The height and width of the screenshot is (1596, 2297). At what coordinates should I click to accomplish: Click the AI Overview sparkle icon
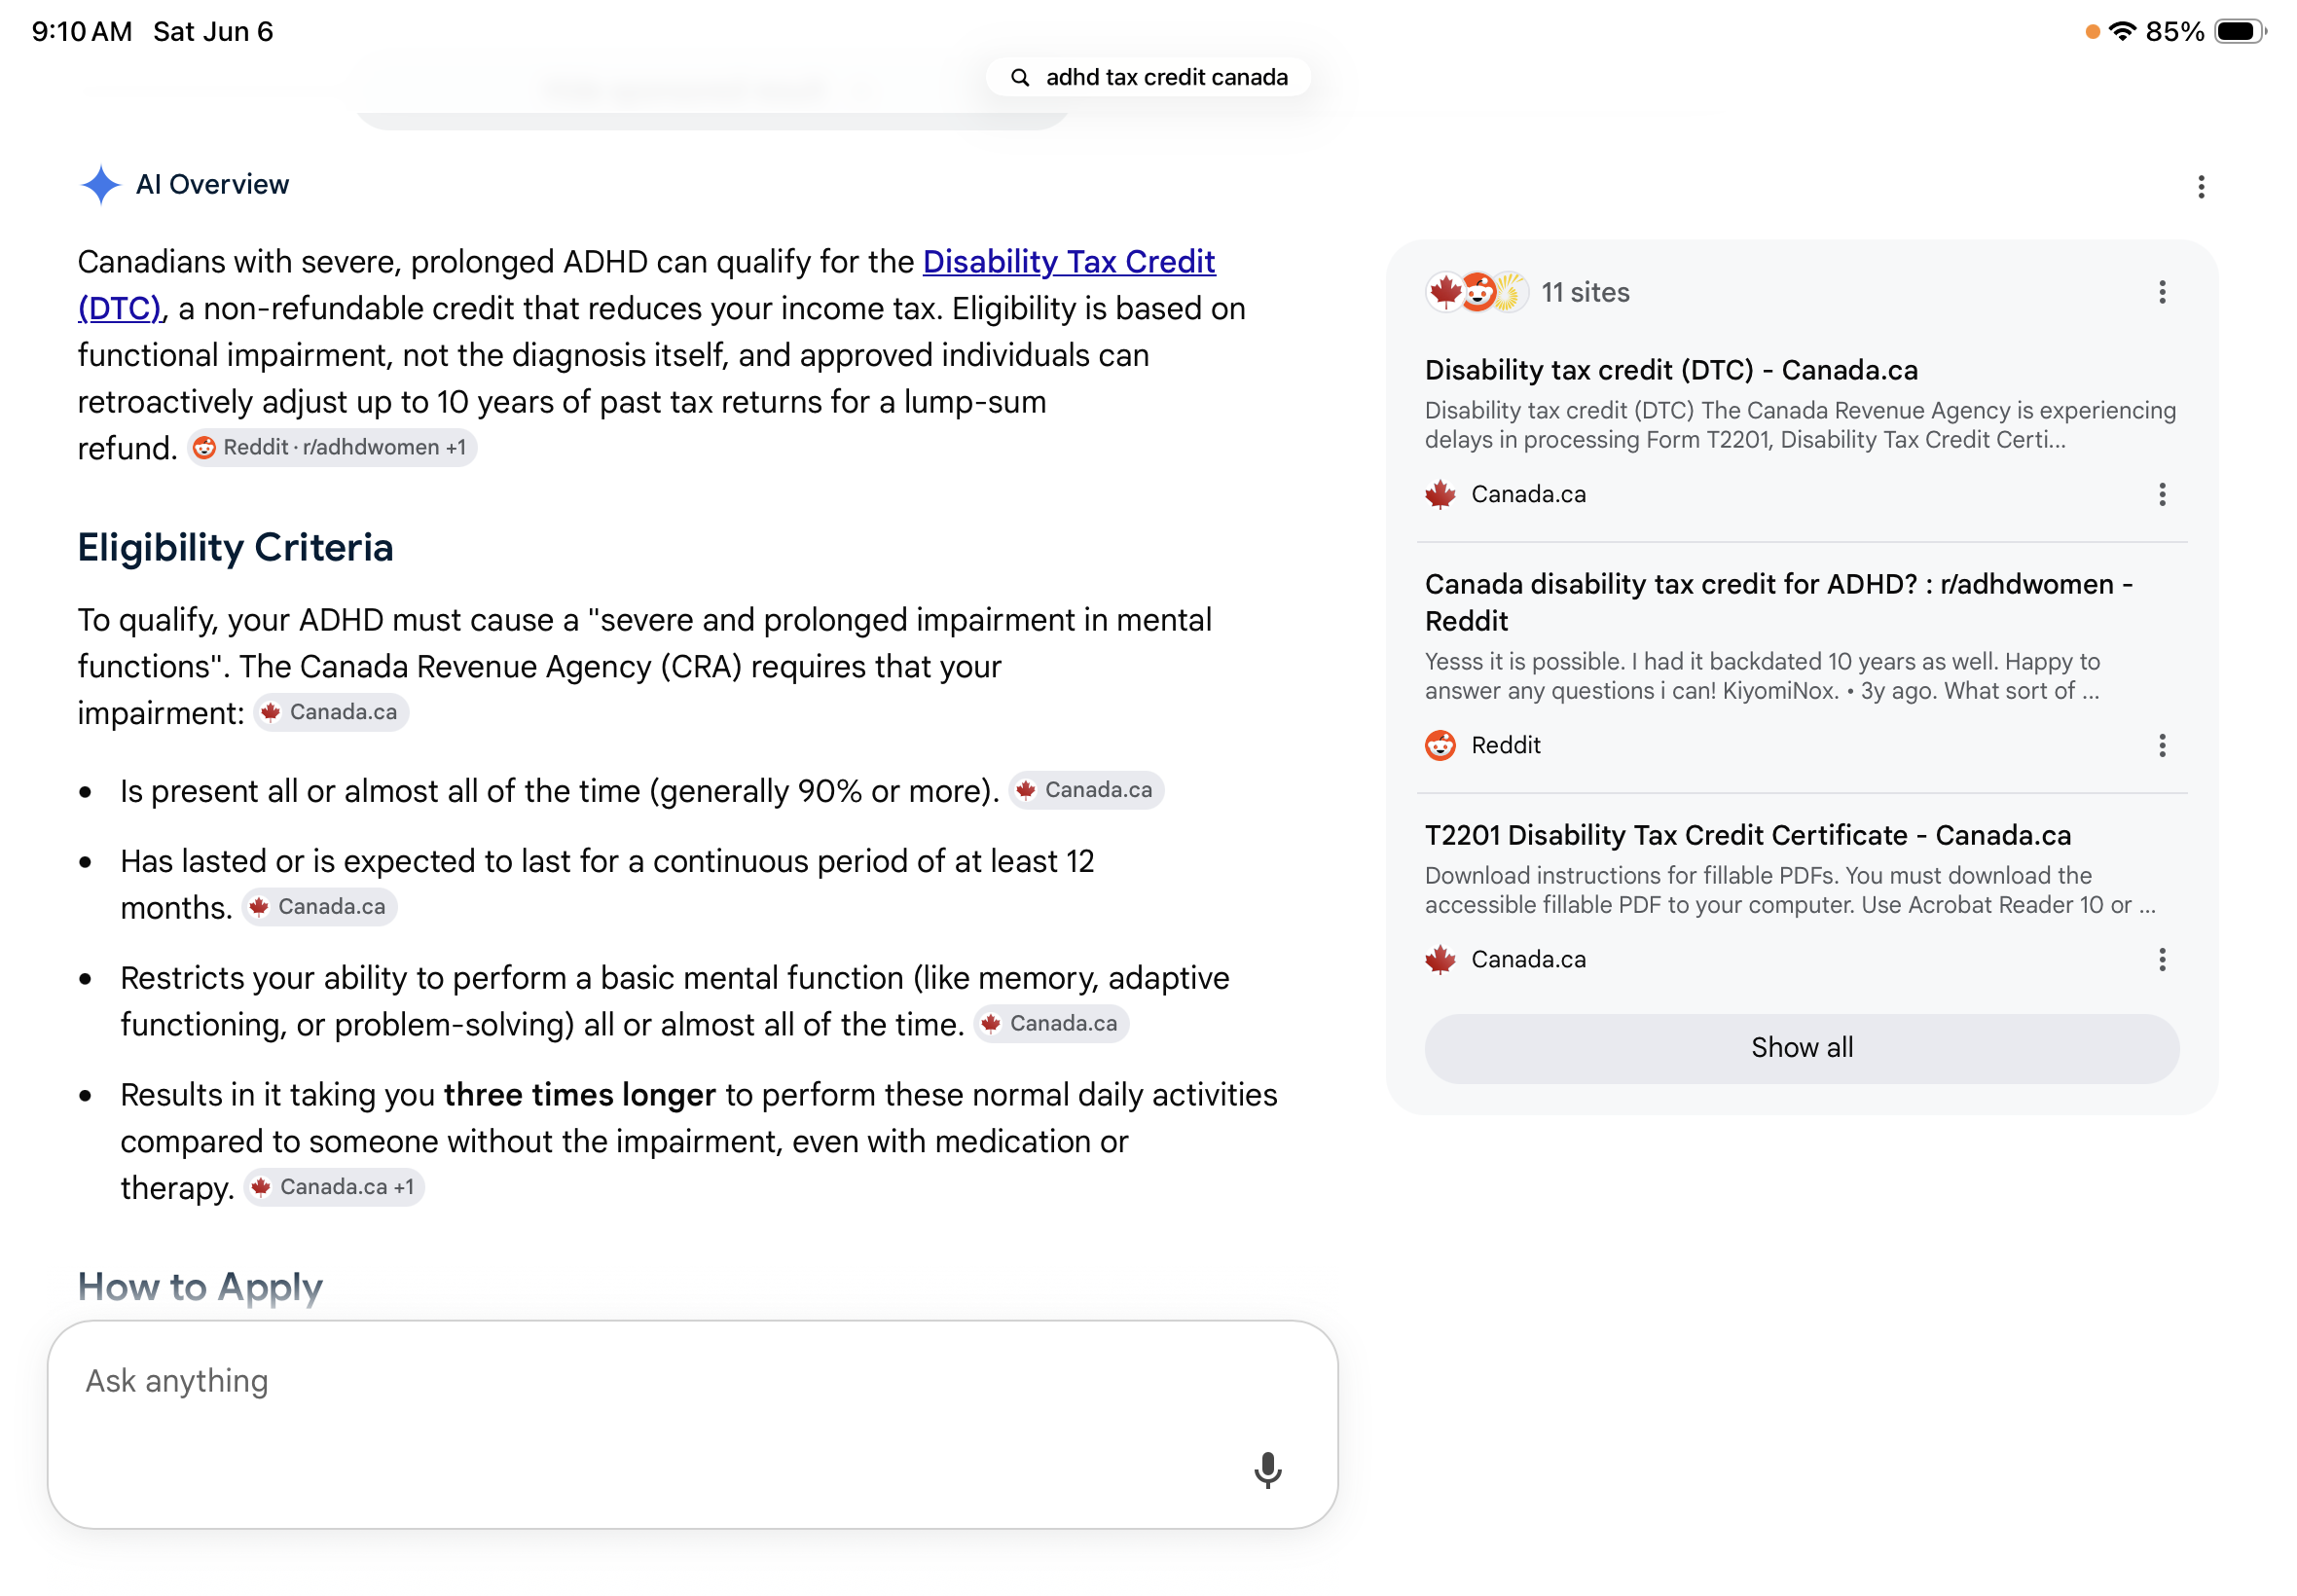[x=100, y=184]
